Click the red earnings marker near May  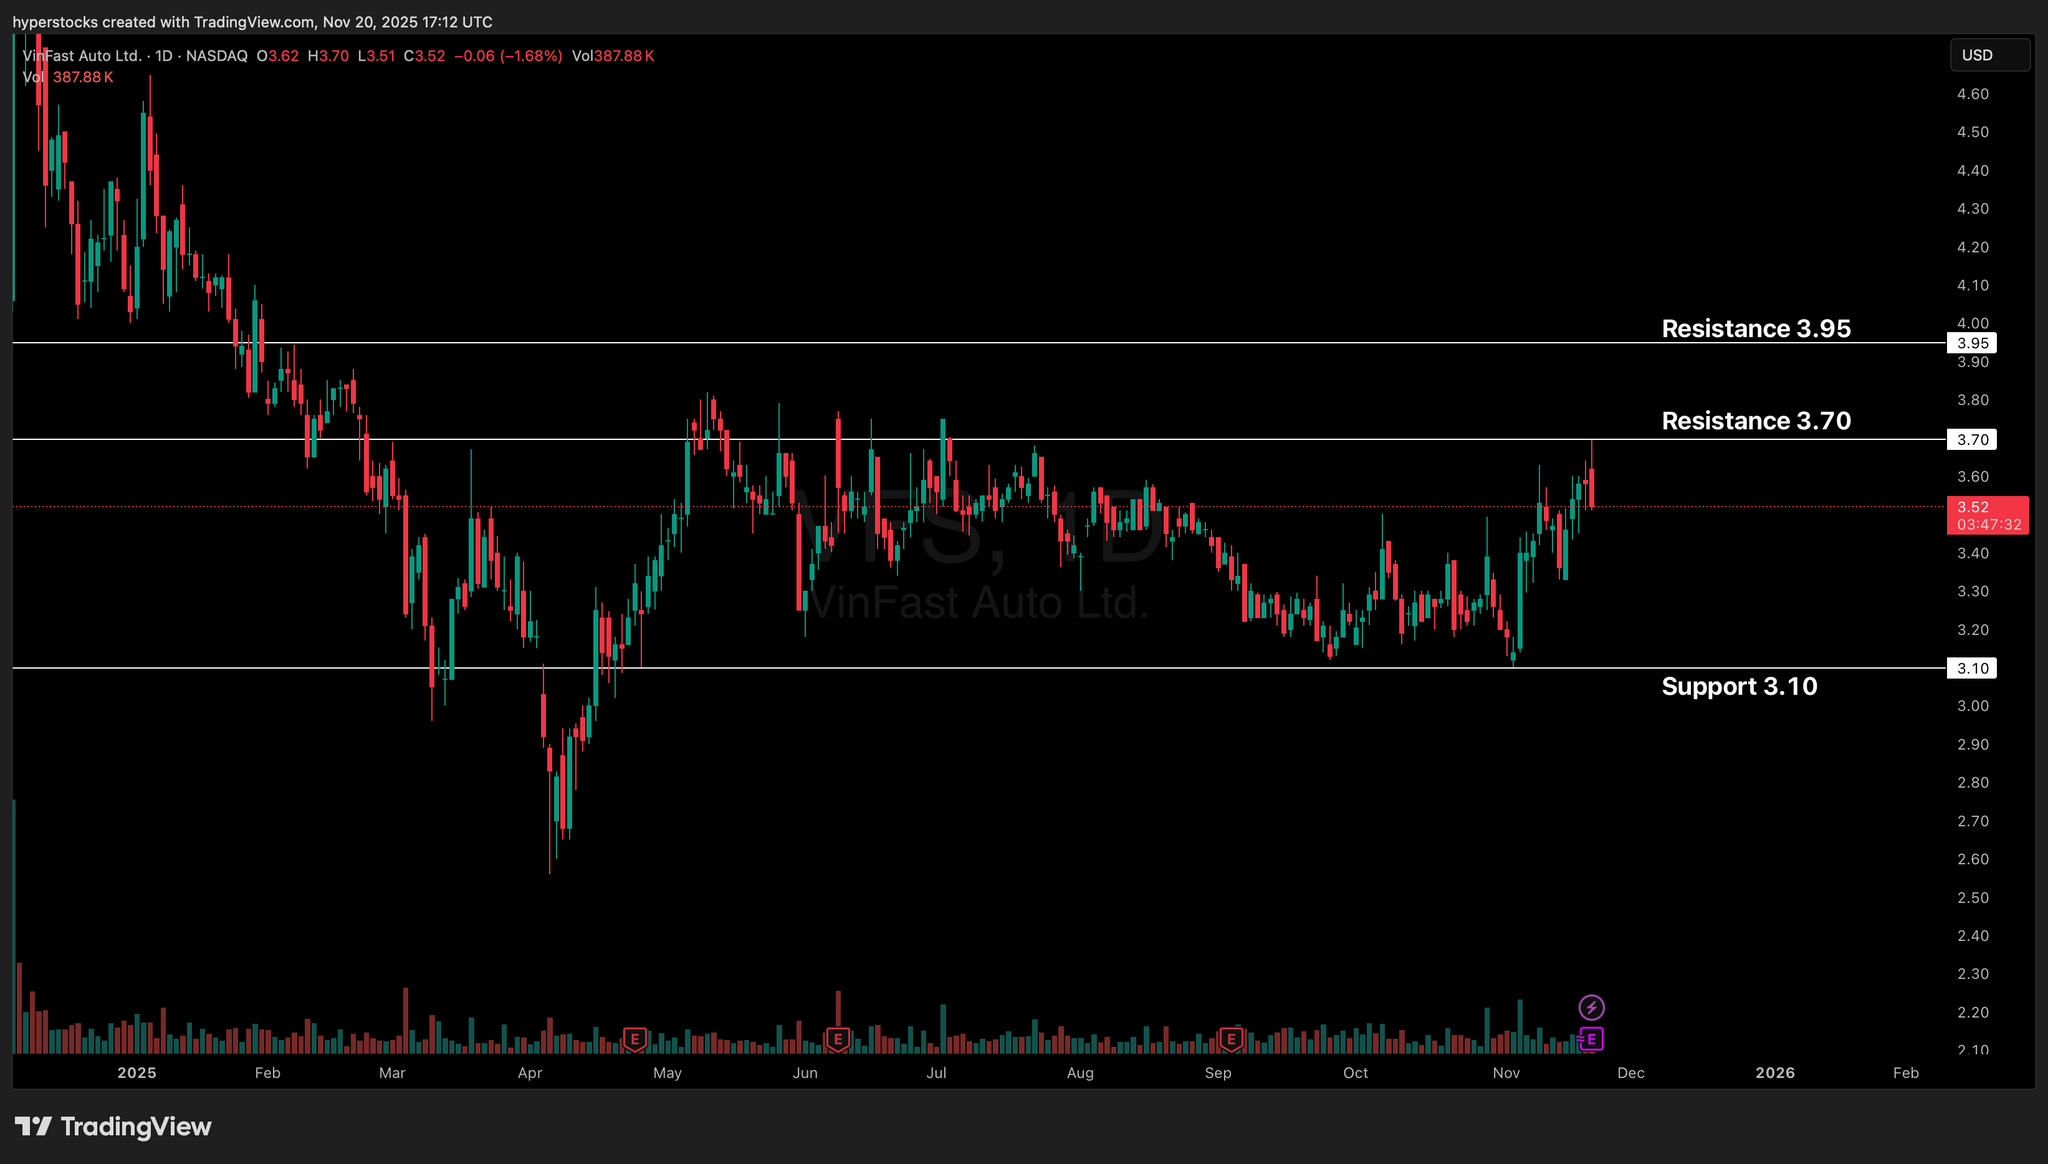(634, 1040)
